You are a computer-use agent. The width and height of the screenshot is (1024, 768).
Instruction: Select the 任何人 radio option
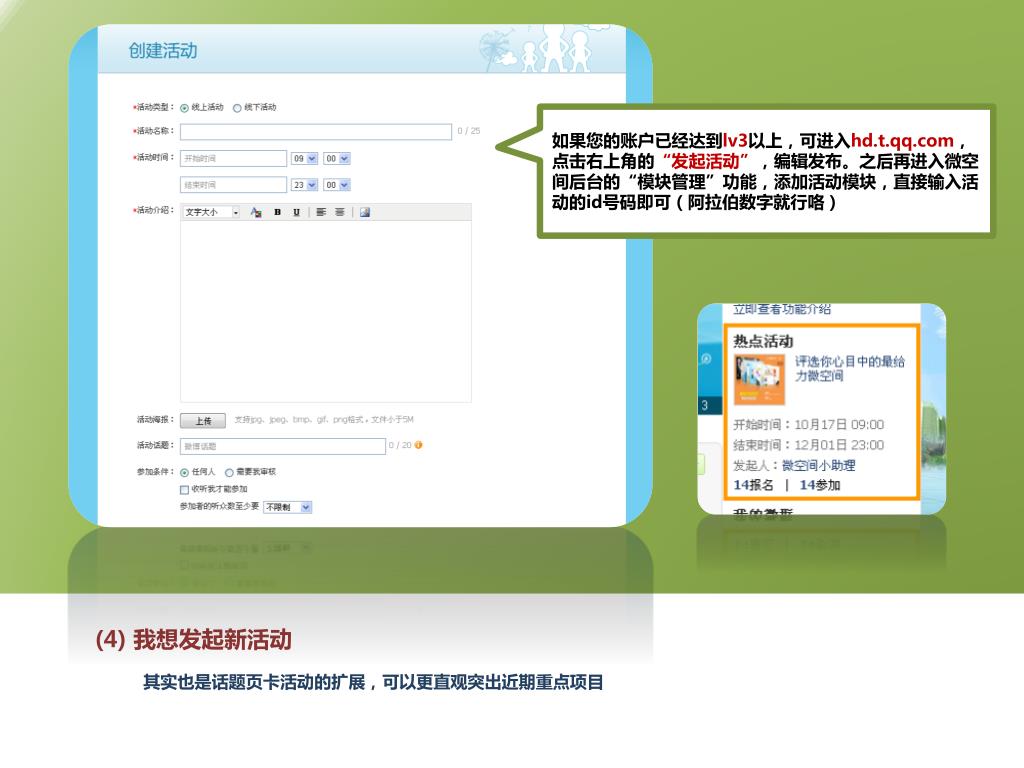pos(185,473)
